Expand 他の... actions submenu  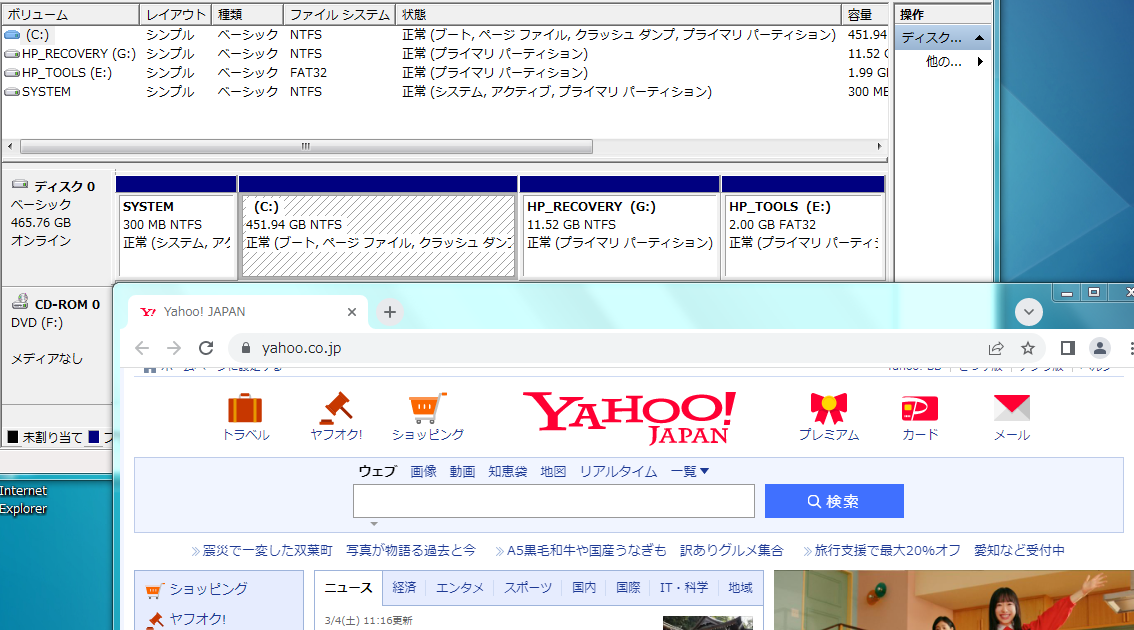[980, 61]
